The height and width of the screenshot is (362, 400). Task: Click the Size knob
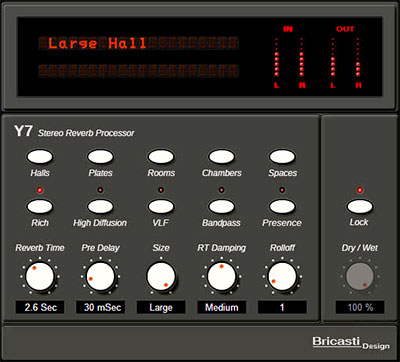[x=161, y=277]
